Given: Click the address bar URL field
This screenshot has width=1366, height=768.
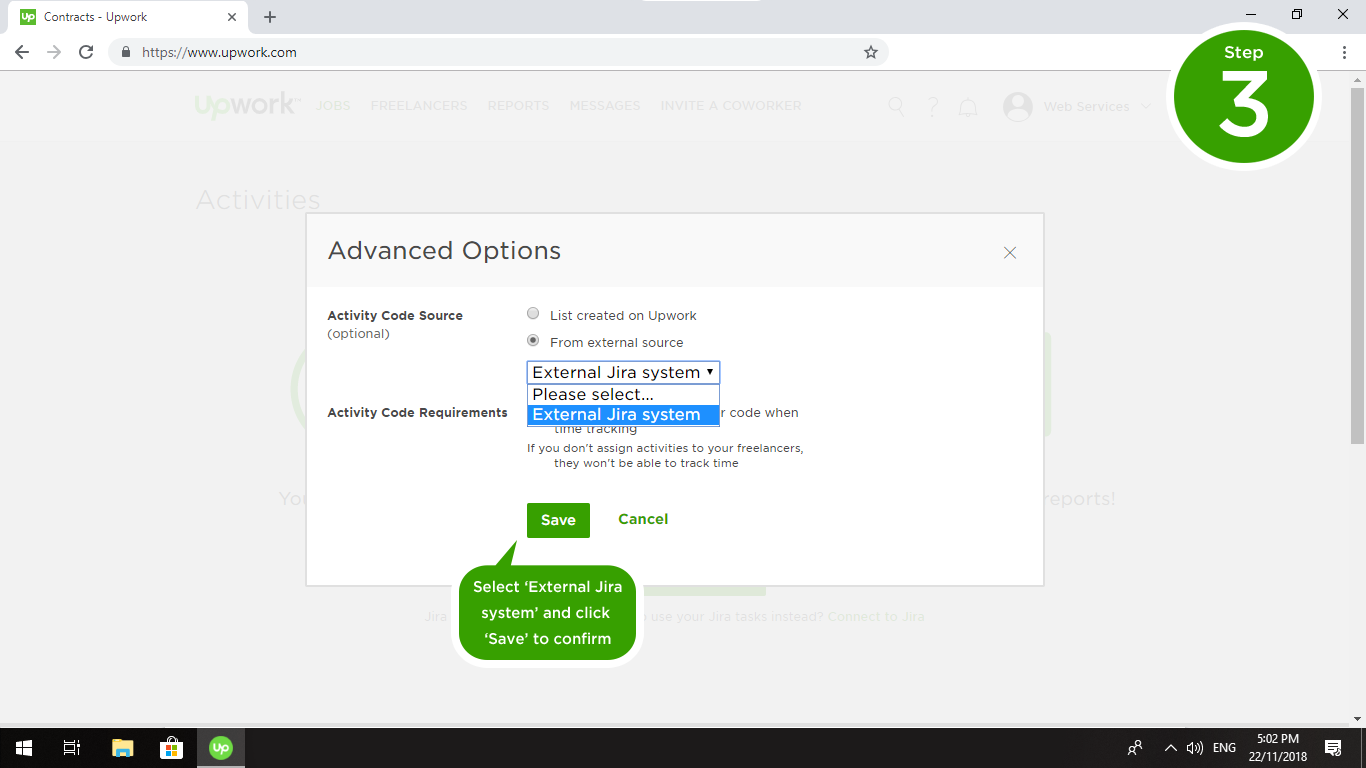Looking at the screenshot, I should 500,52.
